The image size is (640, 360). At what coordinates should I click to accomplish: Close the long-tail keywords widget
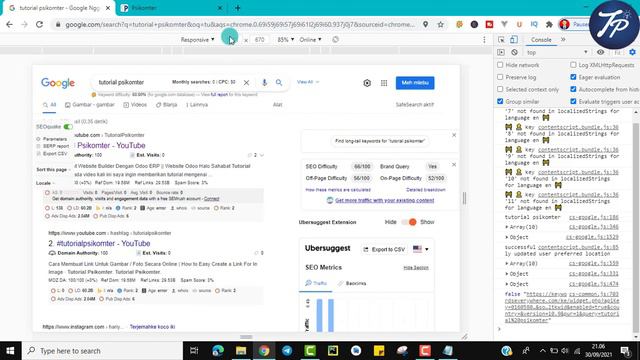(454, 135)
